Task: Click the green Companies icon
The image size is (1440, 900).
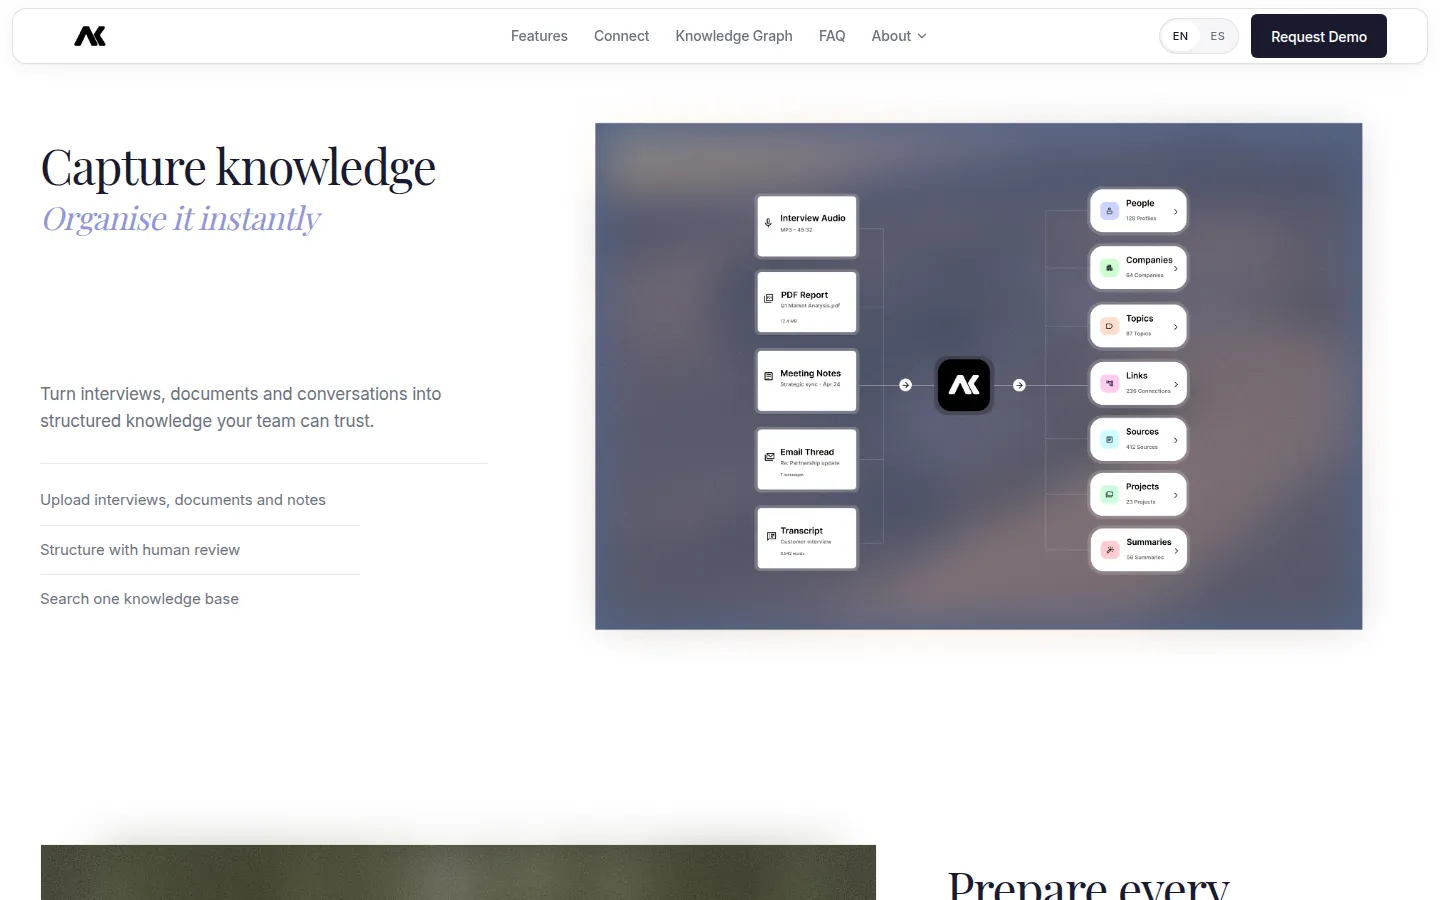Action: (1109, 268)
